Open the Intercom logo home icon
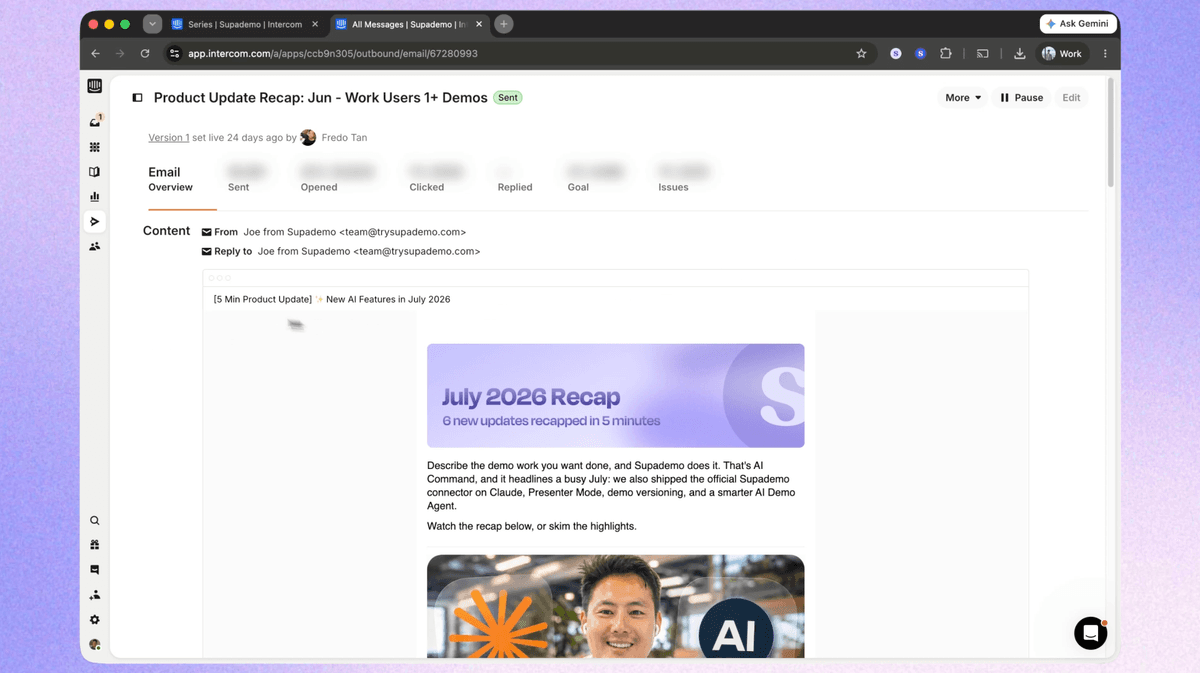 click(95, 87)
